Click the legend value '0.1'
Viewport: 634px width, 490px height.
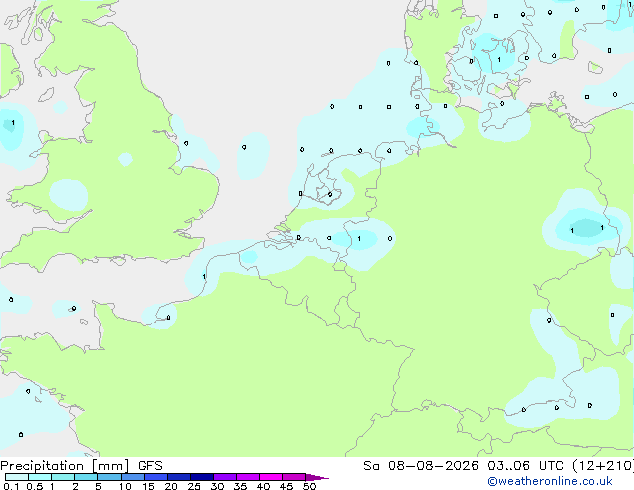pos(11,486)
